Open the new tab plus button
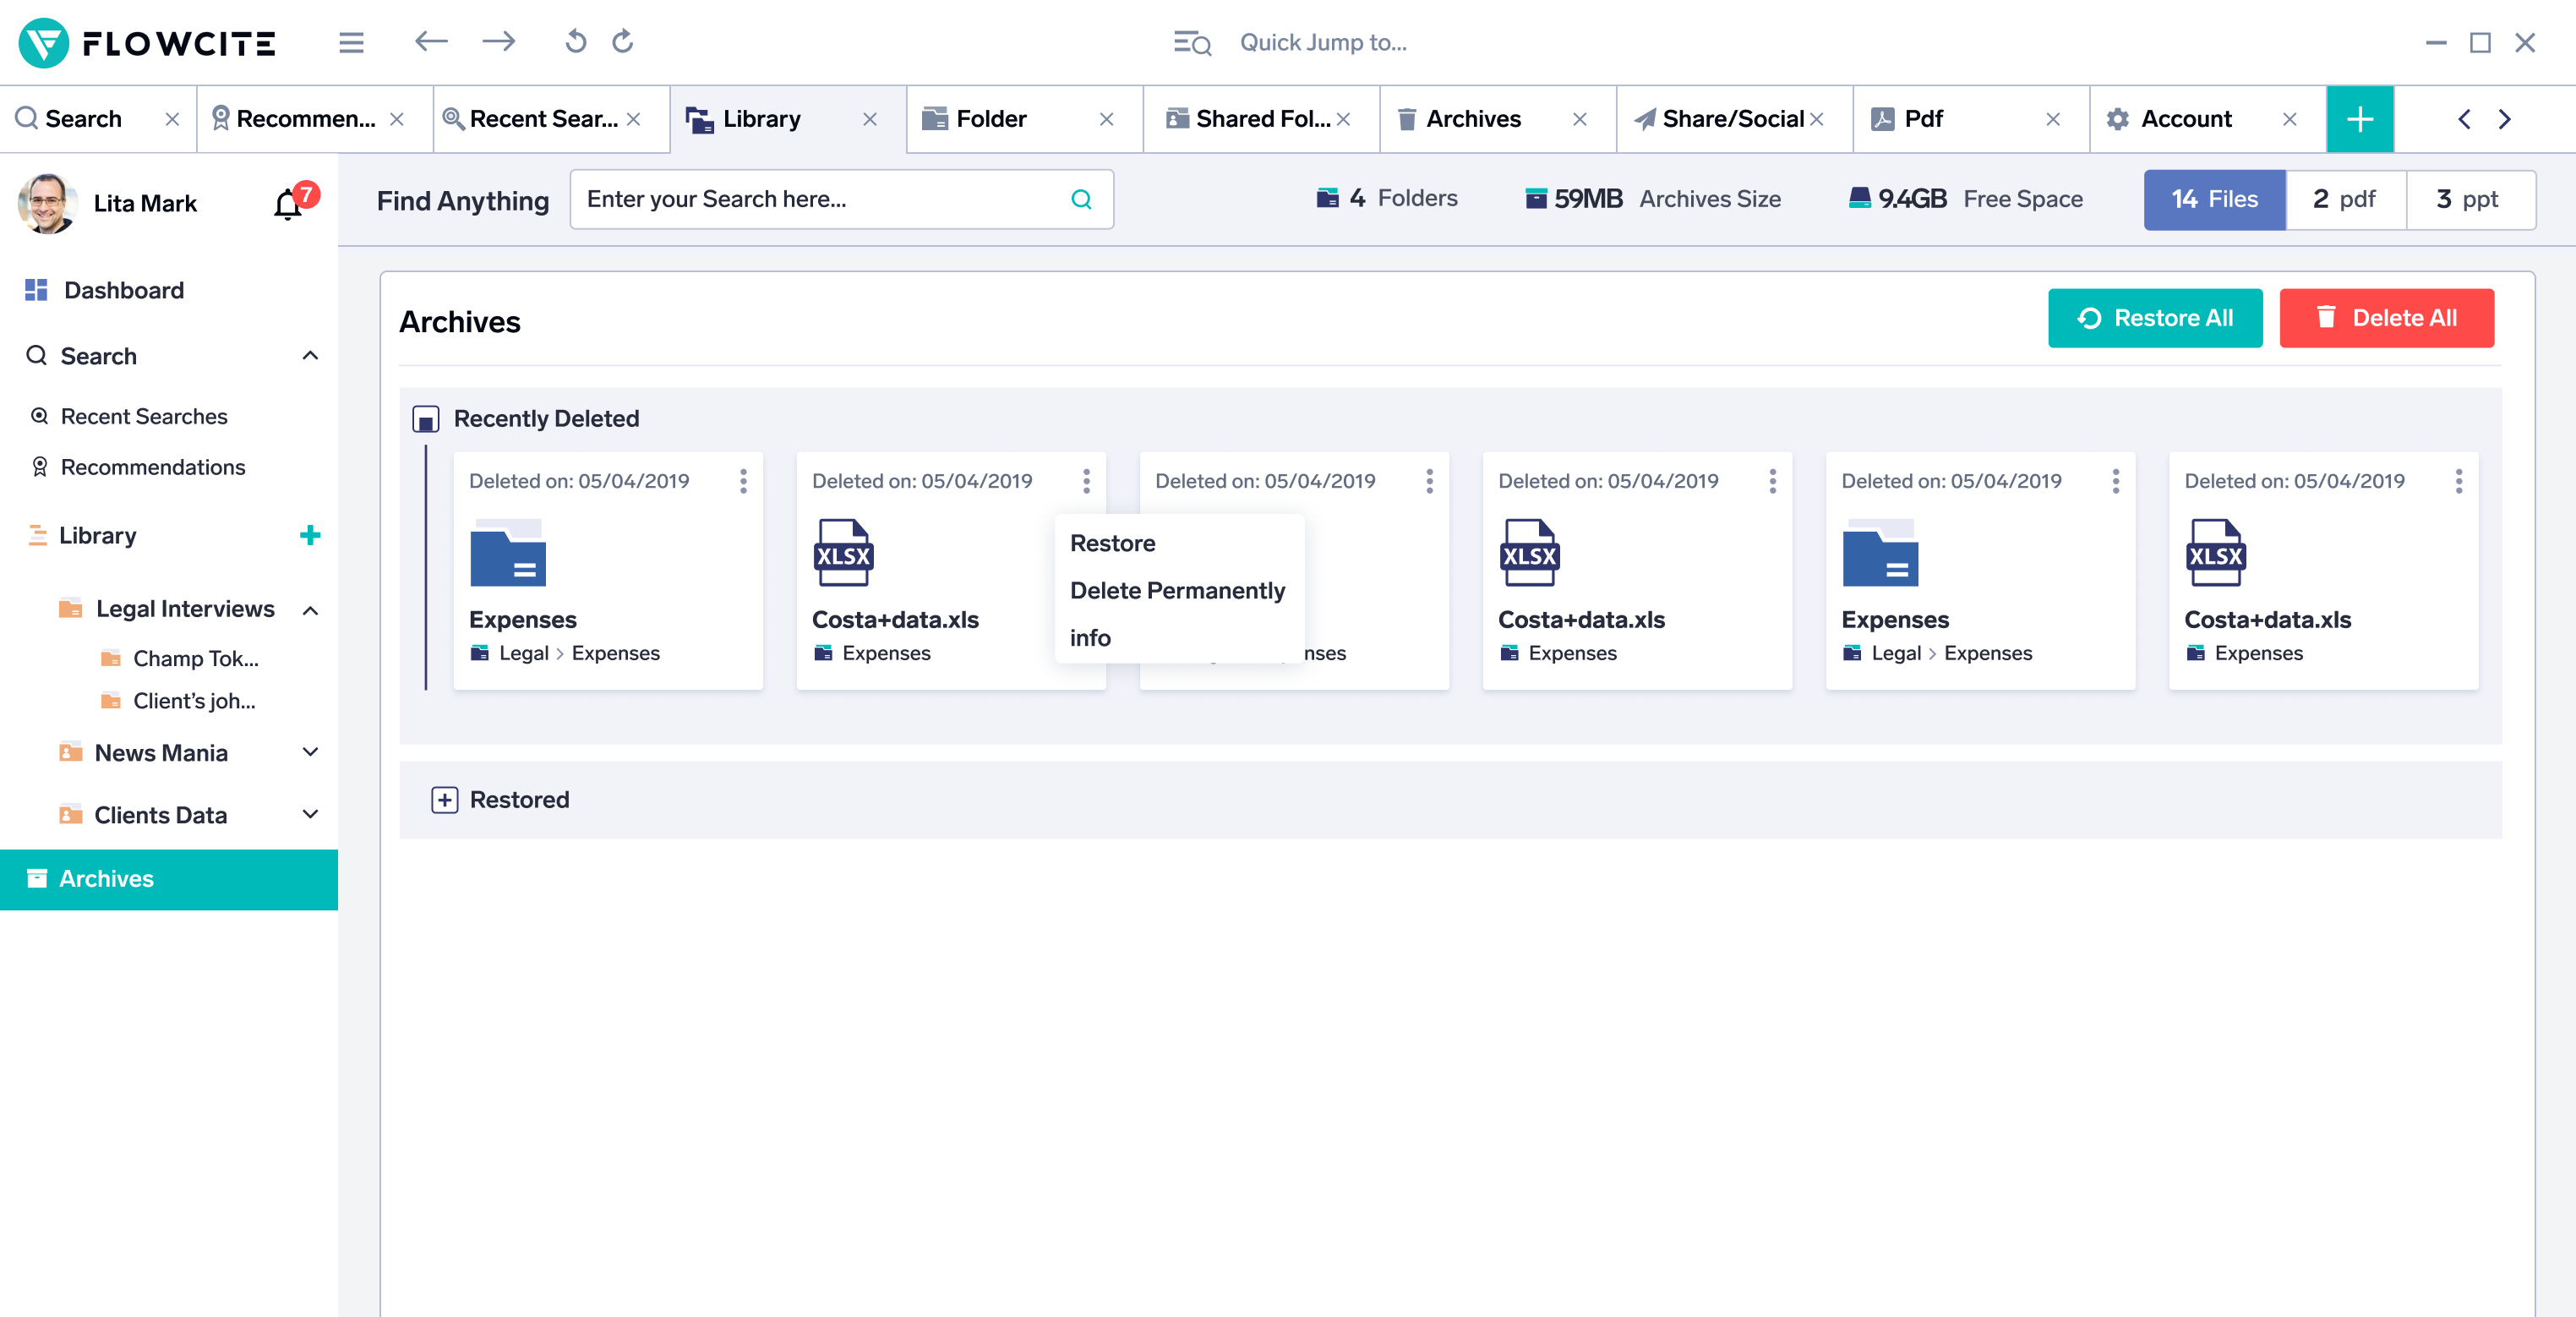Screen dimensions: 2576x1317 [x=2359, y=119]
